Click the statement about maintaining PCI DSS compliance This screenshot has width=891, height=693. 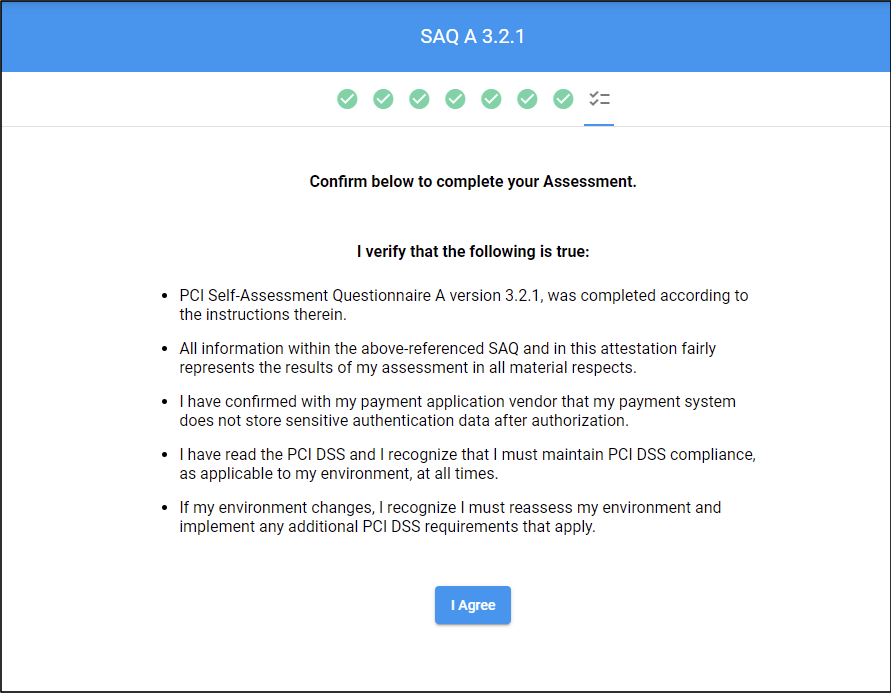tap(467, 464)
